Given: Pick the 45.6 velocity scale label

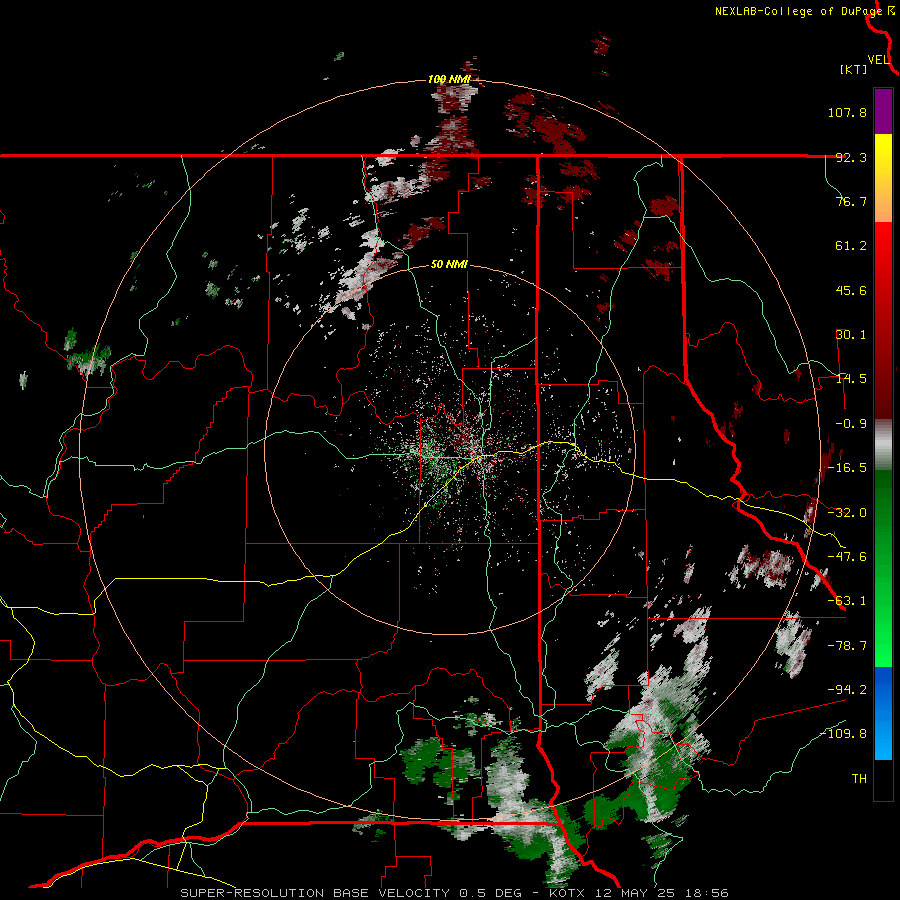Looking at the screenshot, I should (x=851, y=290).
